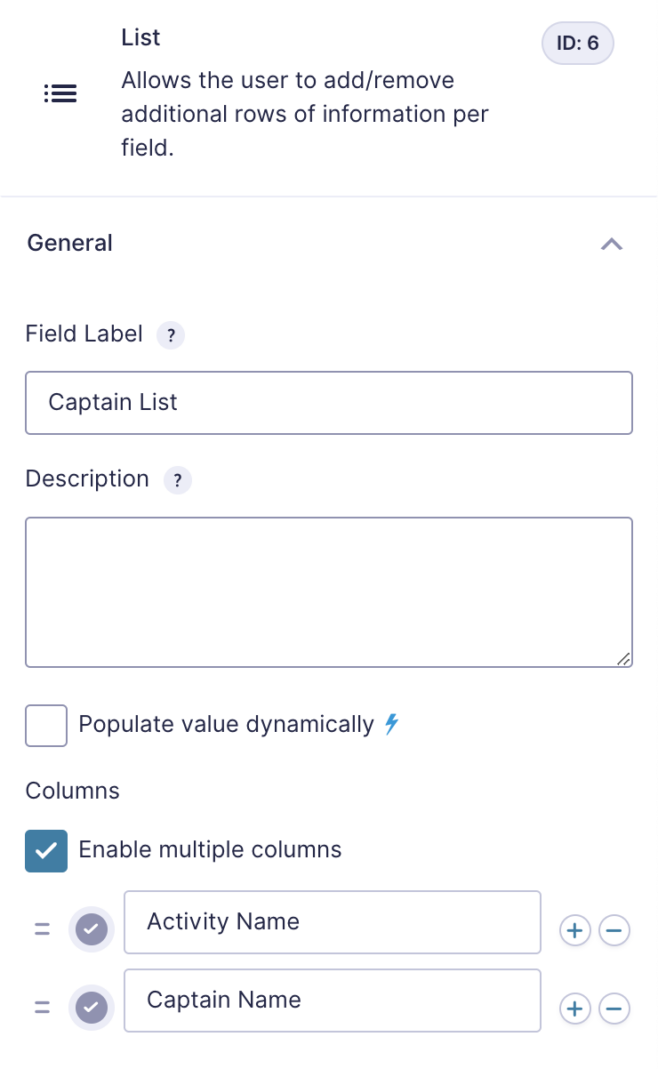This screenshot has width=658, height=1069.
Task: Collapse the General section chevron
Action: pyautogui.click(x=612, y=244)
